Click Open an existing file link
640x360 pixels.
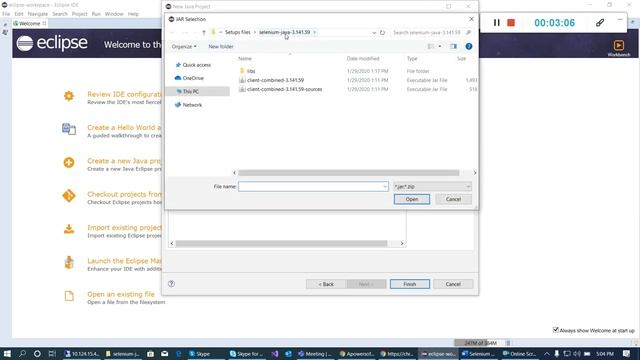(121, 294)
